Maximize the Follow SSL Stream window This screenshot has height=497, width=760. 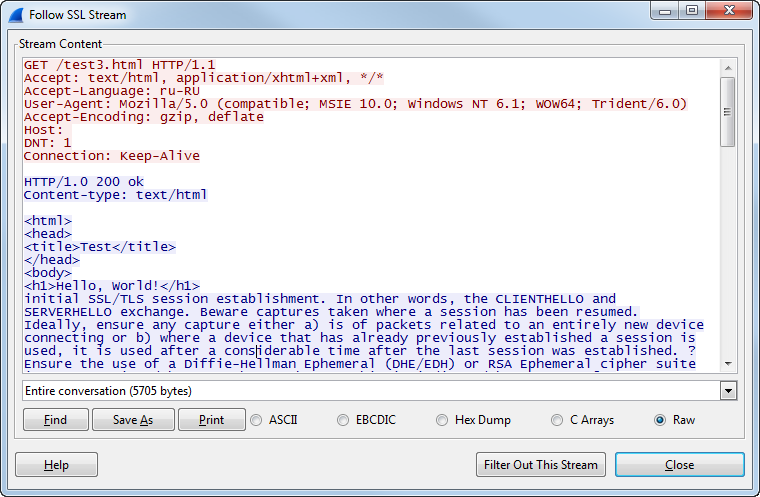pos(692,11)
